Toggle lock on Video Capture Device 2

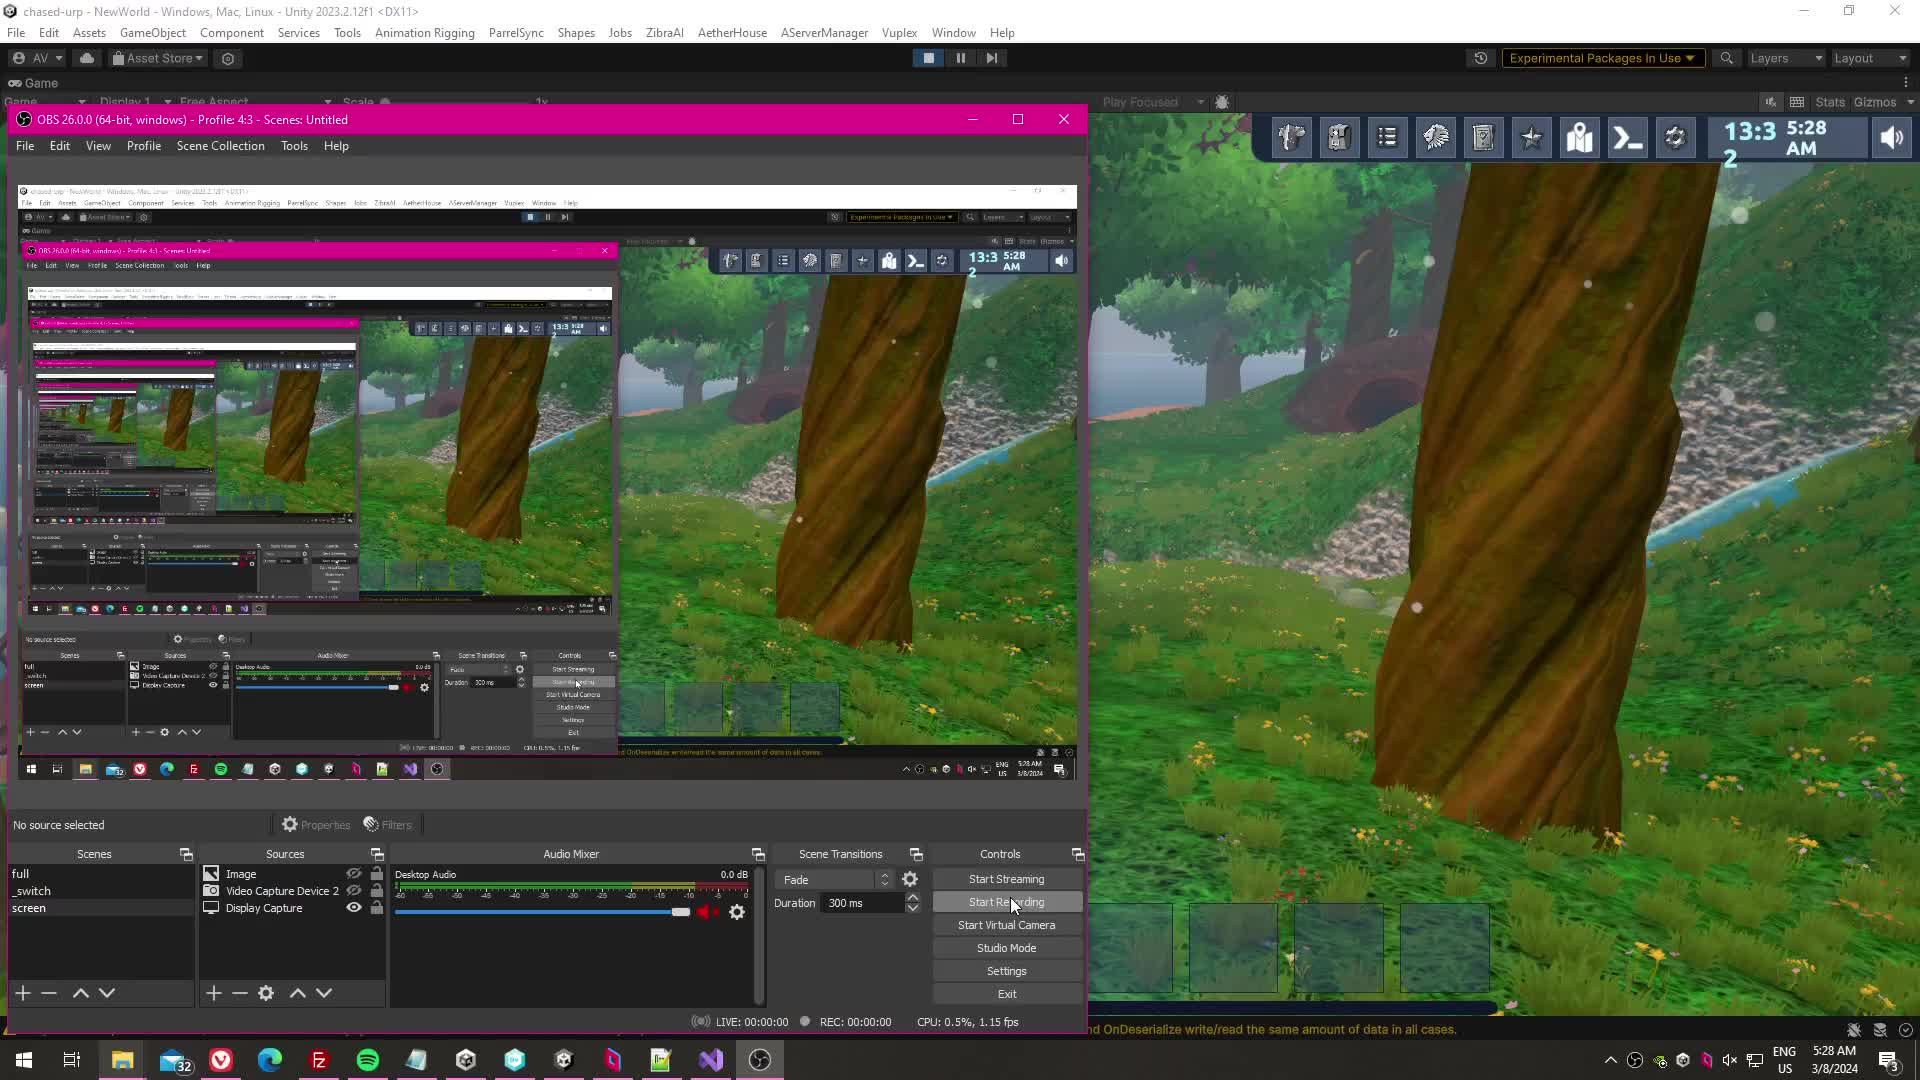377,891
